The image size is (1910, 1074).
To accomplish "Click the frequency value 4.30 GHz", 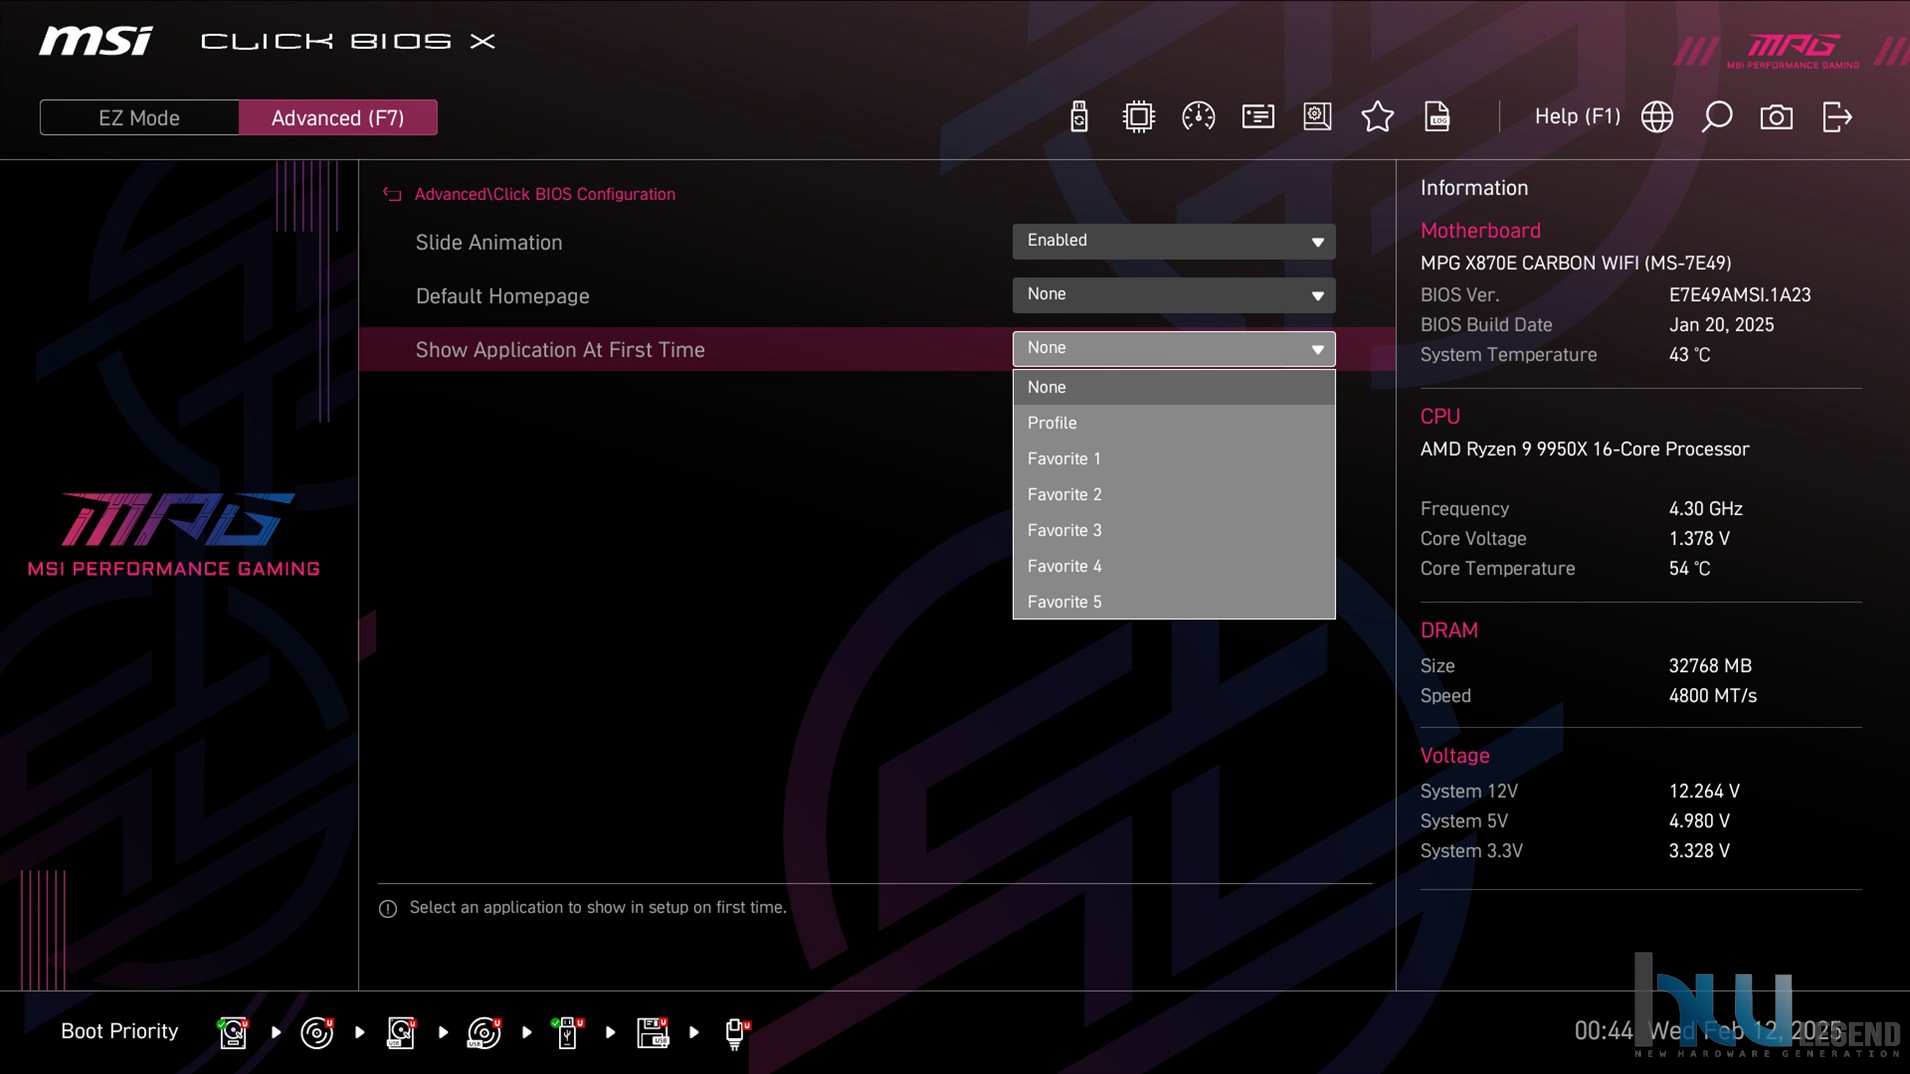I will 1706,509.
